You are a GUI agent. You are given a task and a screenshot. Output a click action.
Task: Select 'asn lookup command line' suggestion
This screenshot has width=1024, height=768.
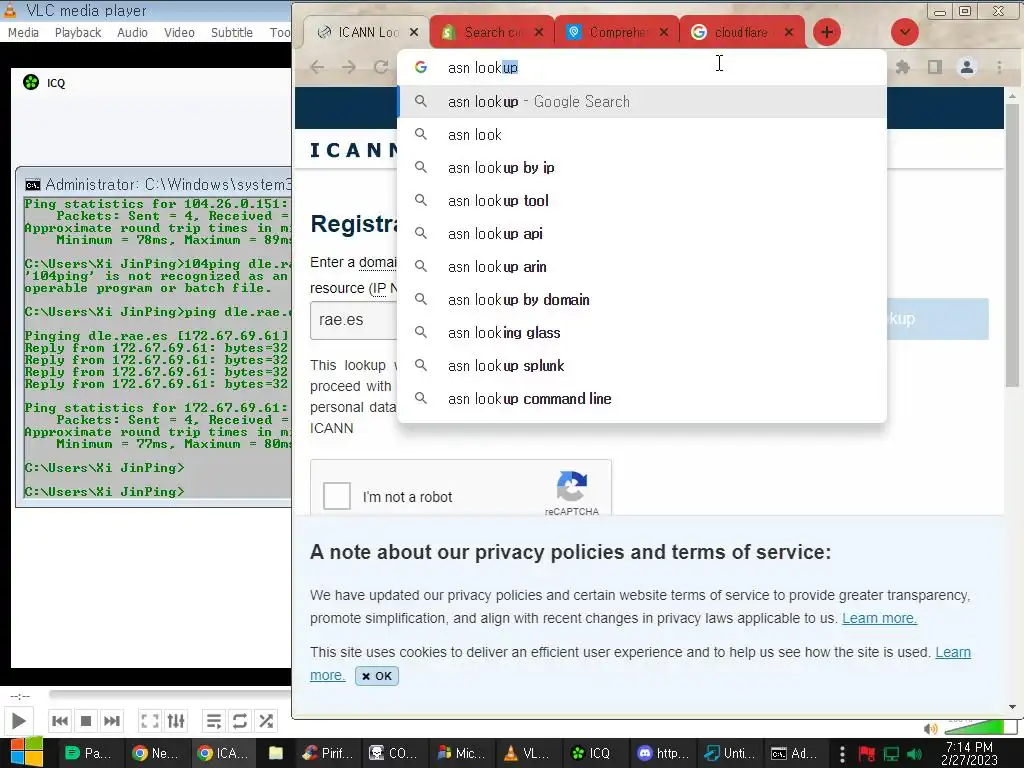[x=642, y=398]
